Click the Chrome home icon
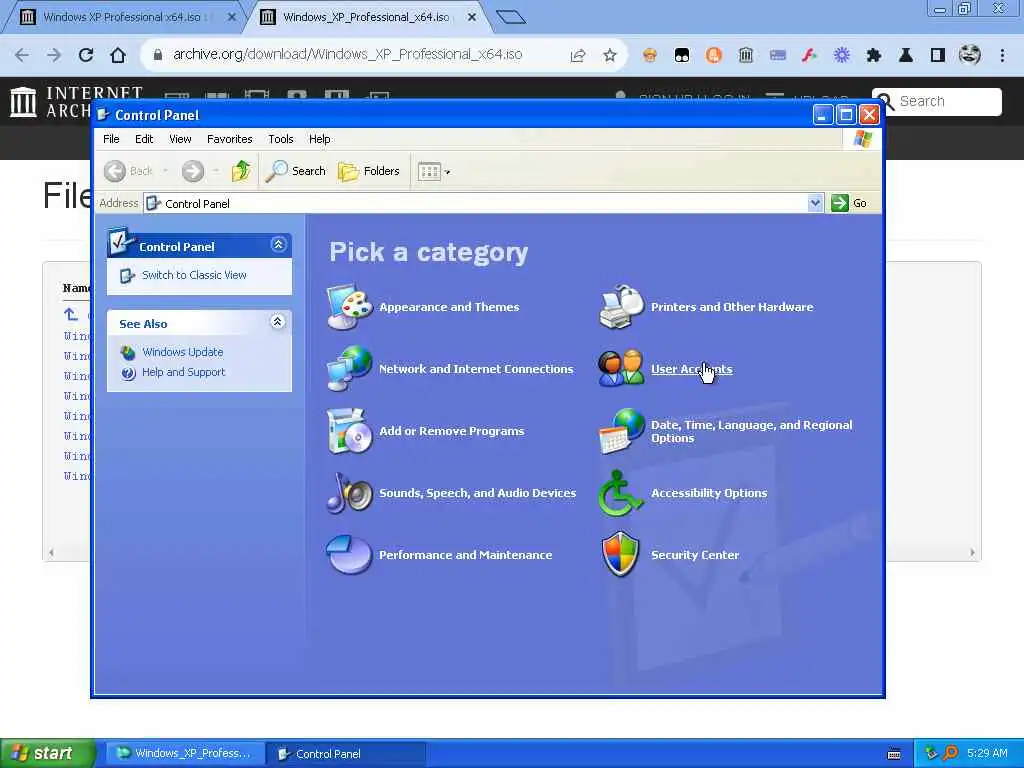The width and height of the screenshot is (1024, 768). click(118, 55)
